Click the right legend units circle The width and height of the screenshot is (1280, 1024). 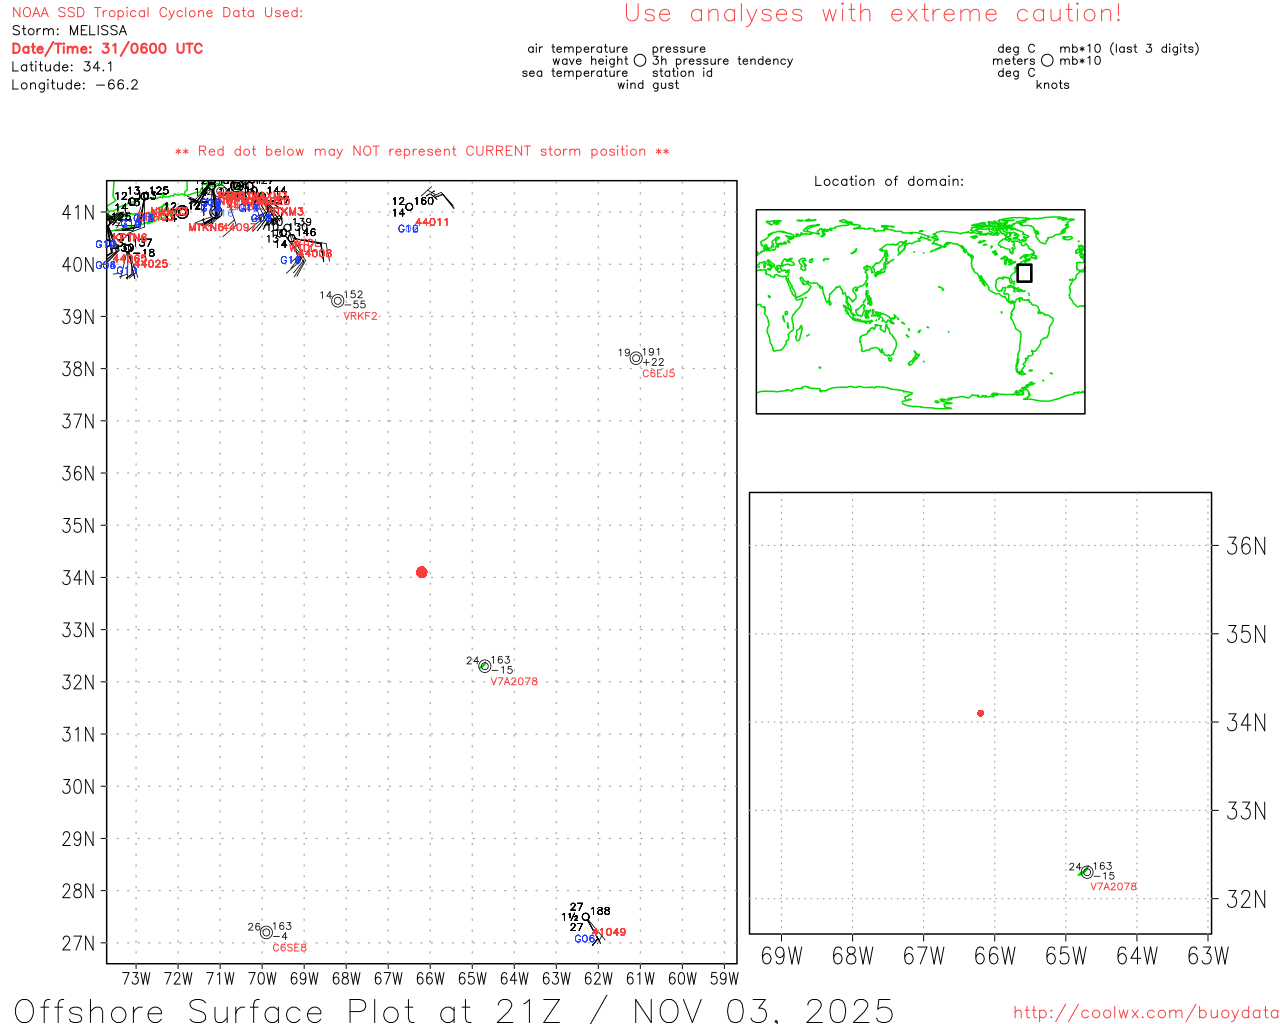click(1047, 60)
